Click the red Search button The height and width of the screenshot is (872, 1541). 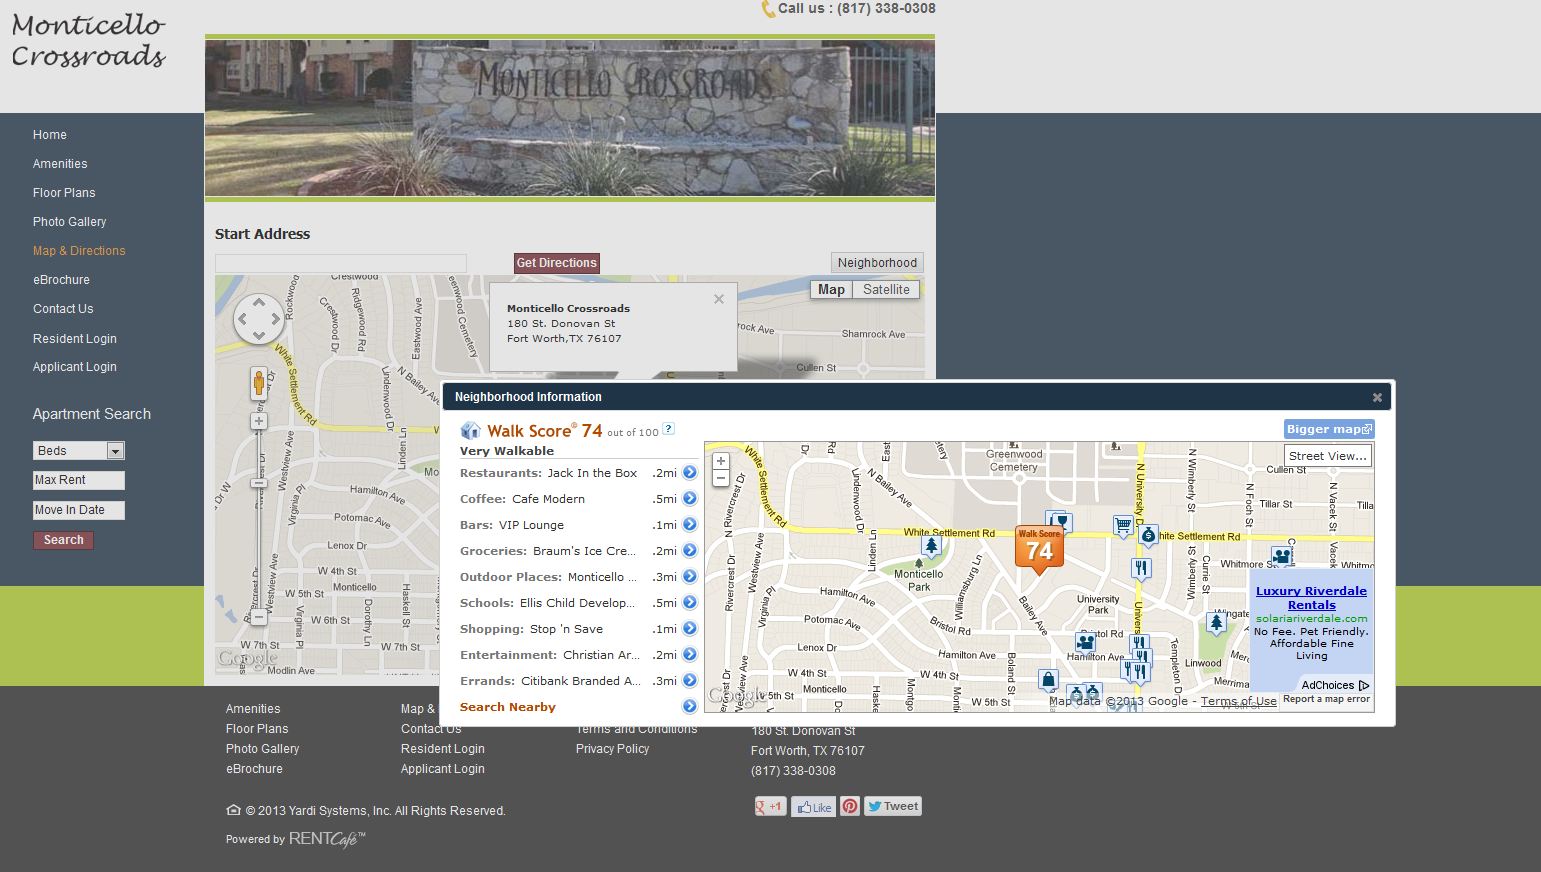63,540
